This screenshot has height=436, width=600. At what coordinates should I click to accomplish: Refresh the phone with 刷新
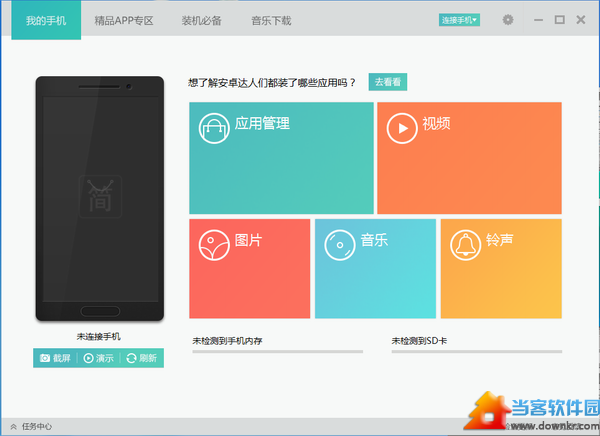click(142, 358)
